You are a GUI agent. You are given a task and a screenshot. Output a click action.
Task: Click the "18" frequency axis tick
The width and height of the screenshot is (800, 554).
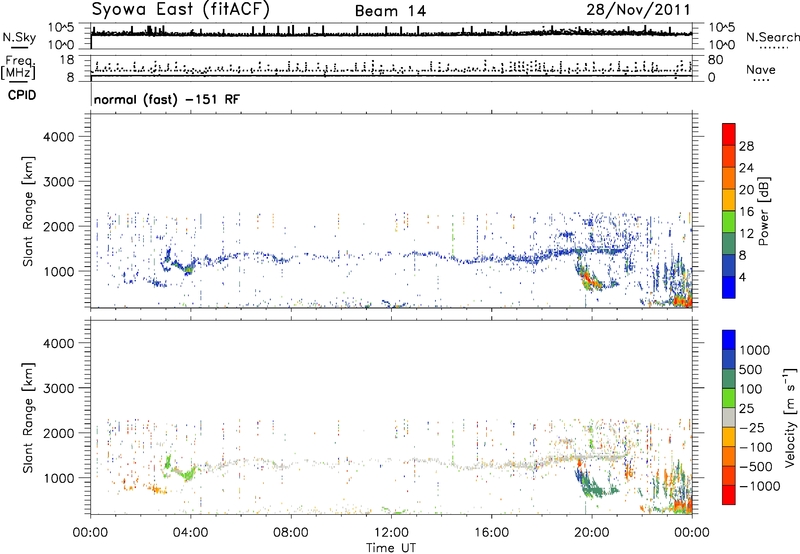[67, 60]
